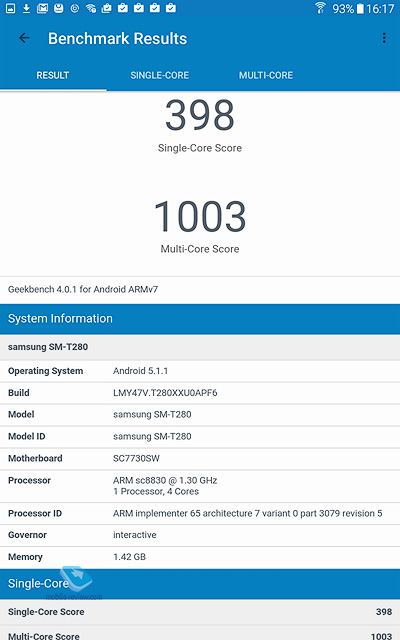Select the memory value 1.42 GB
Viewport: 400px width, 640px height.
tap(129, 557)
